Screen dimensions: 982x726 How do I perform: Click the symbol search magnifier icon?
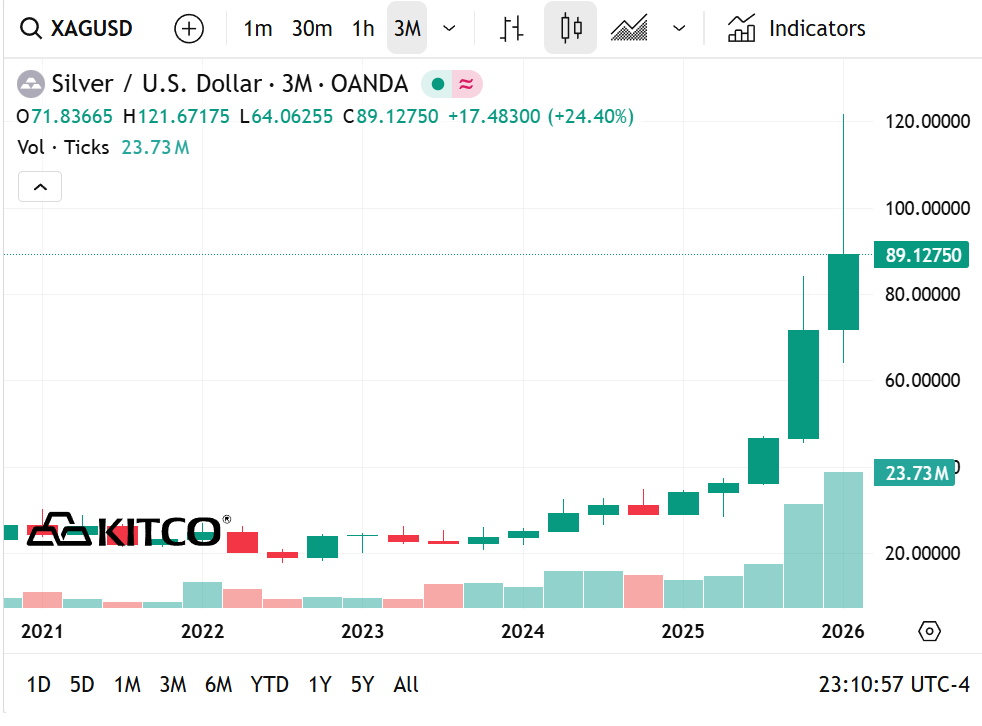point(29,28)
